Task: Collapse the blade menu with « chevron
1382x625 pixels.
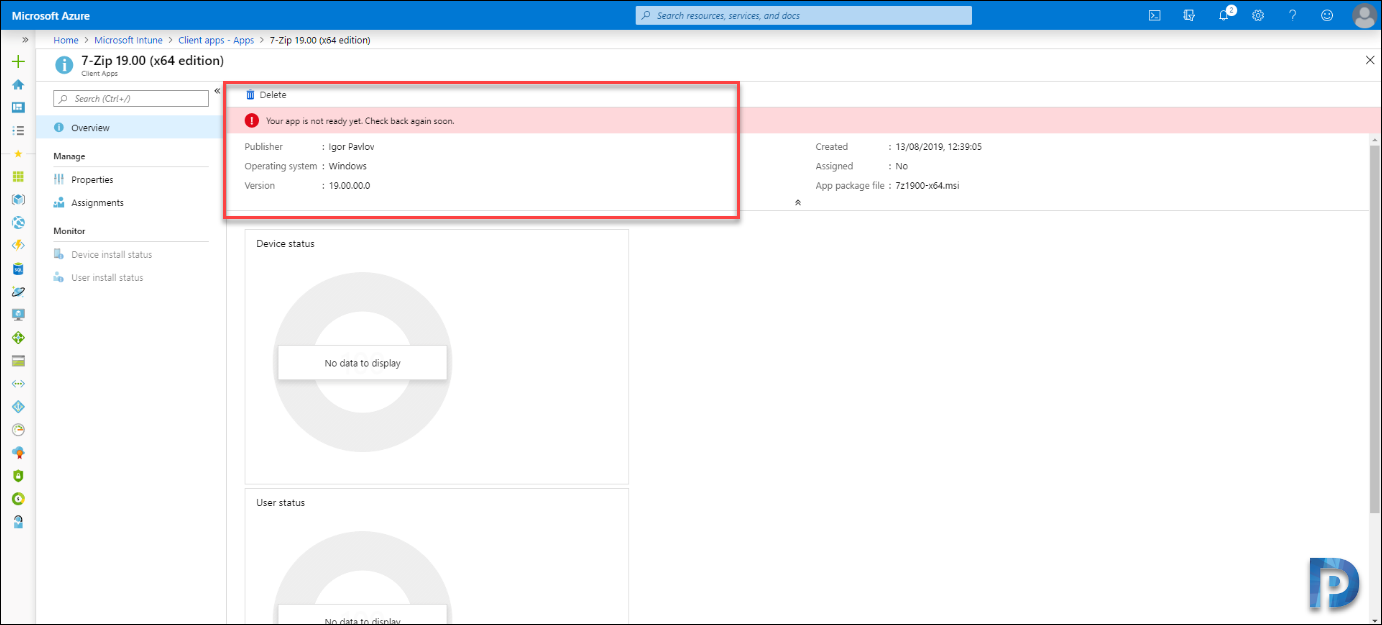Action: 217,91
